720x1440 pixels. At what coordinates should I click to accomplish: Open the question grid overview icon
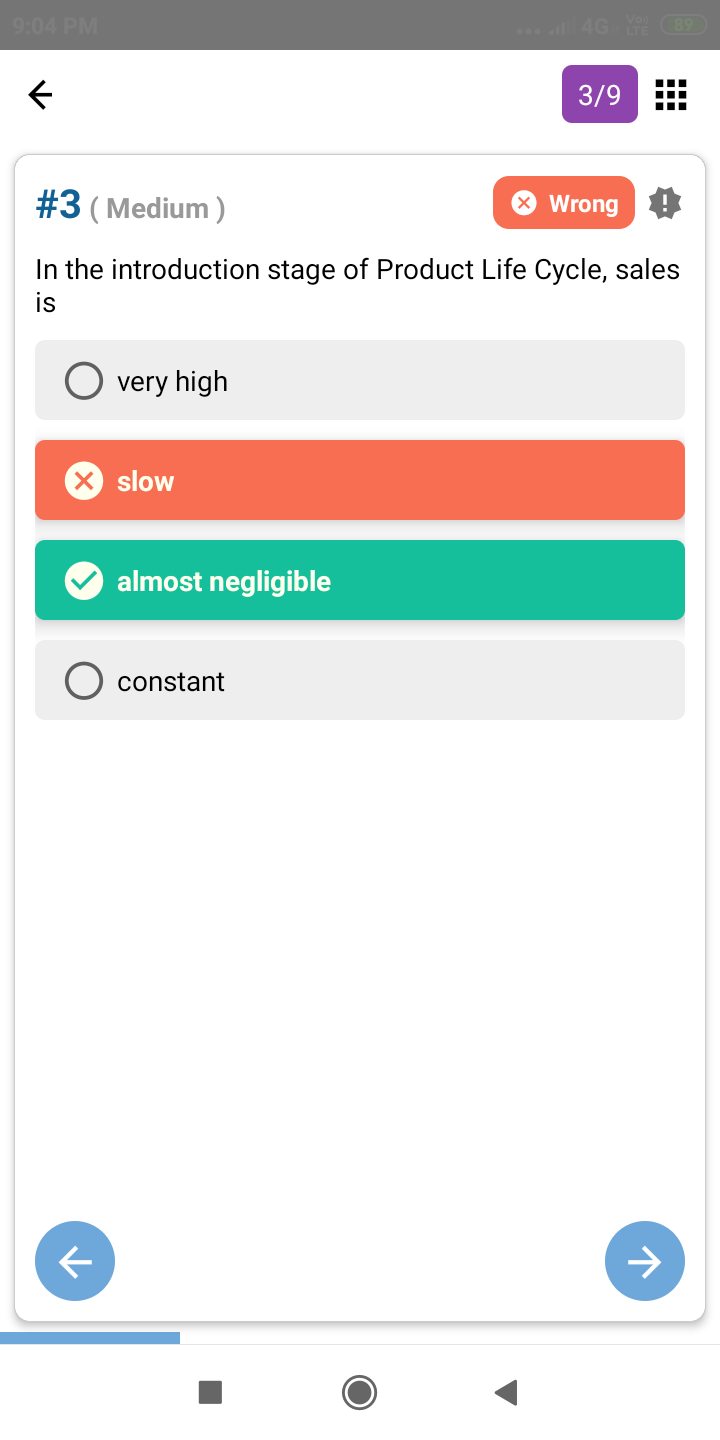[670, 95]
